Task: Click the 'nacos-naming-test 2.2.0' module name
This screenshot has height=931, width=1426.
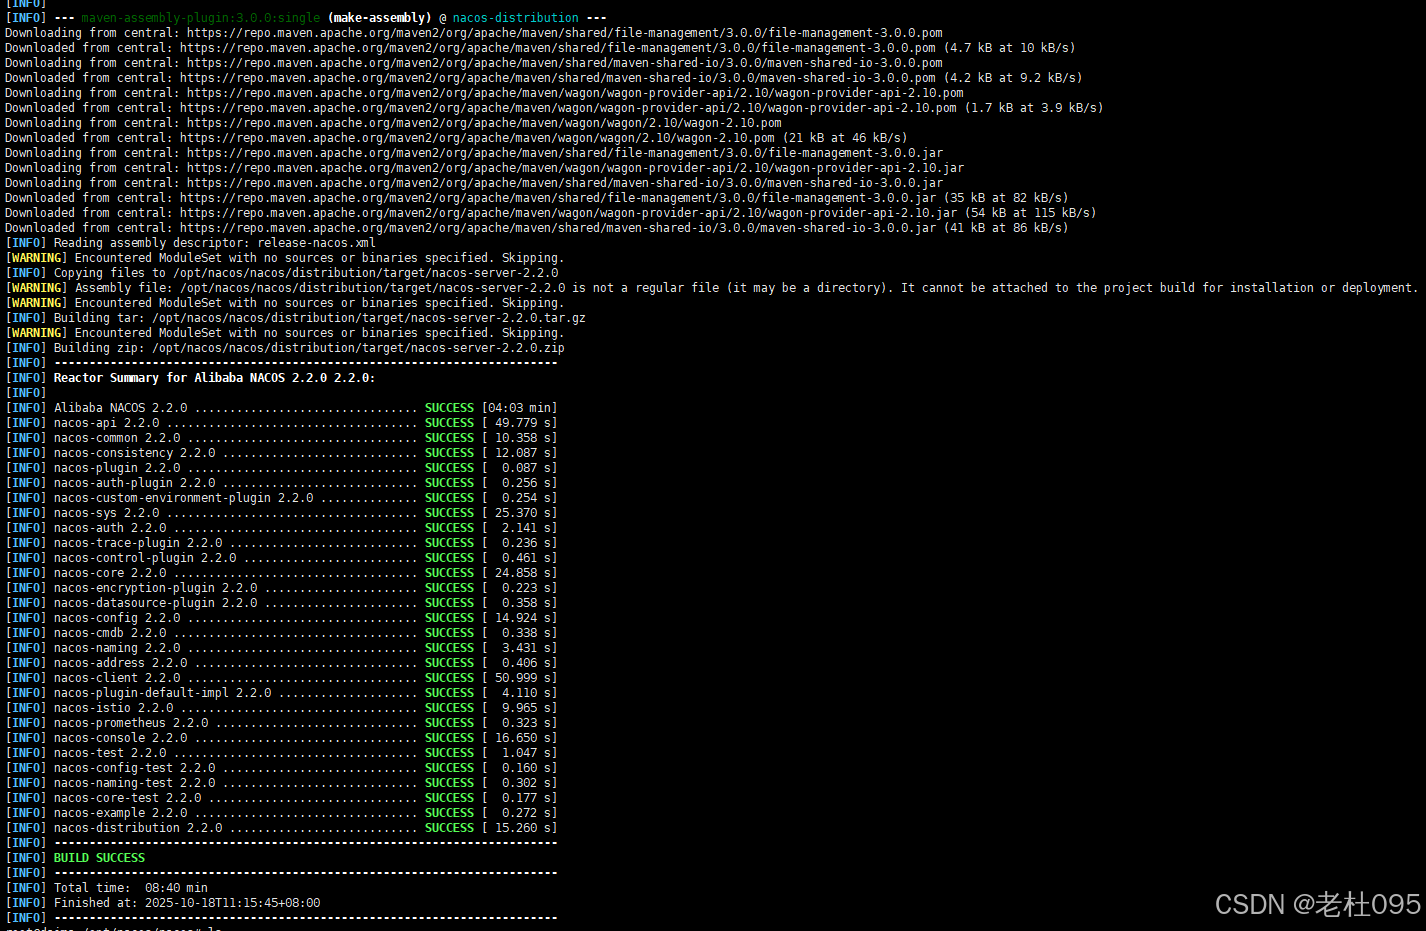Action: 134,783
